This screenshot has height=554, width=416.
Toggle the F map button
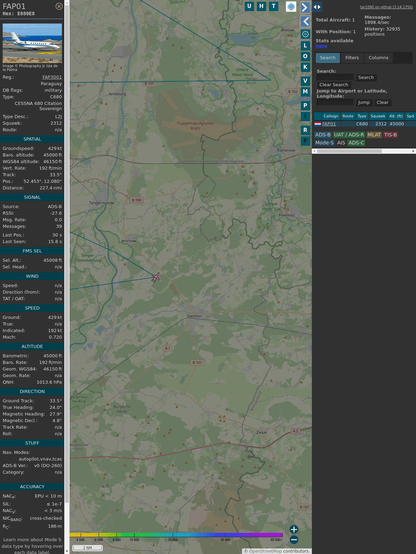(x=305, y=141)
